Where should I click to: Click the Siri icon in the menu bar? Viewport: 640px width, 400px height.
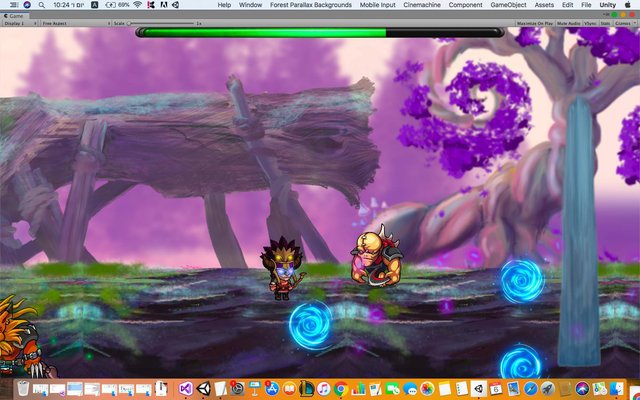(x=27, y=5)
